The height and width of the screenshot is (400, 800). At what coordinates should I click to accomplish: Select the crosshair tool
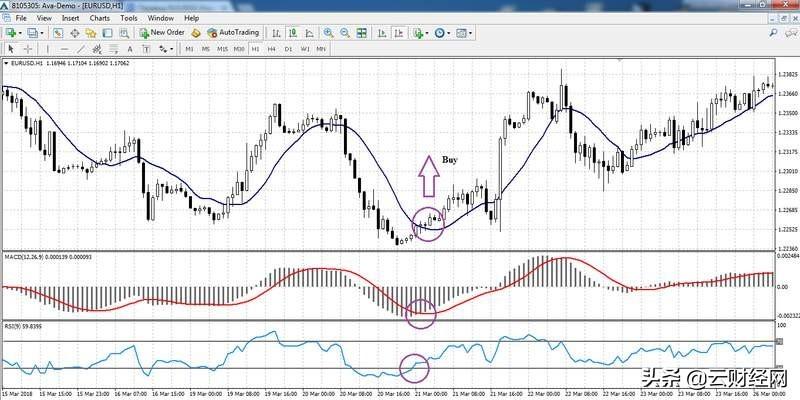(x=29, y=48)
